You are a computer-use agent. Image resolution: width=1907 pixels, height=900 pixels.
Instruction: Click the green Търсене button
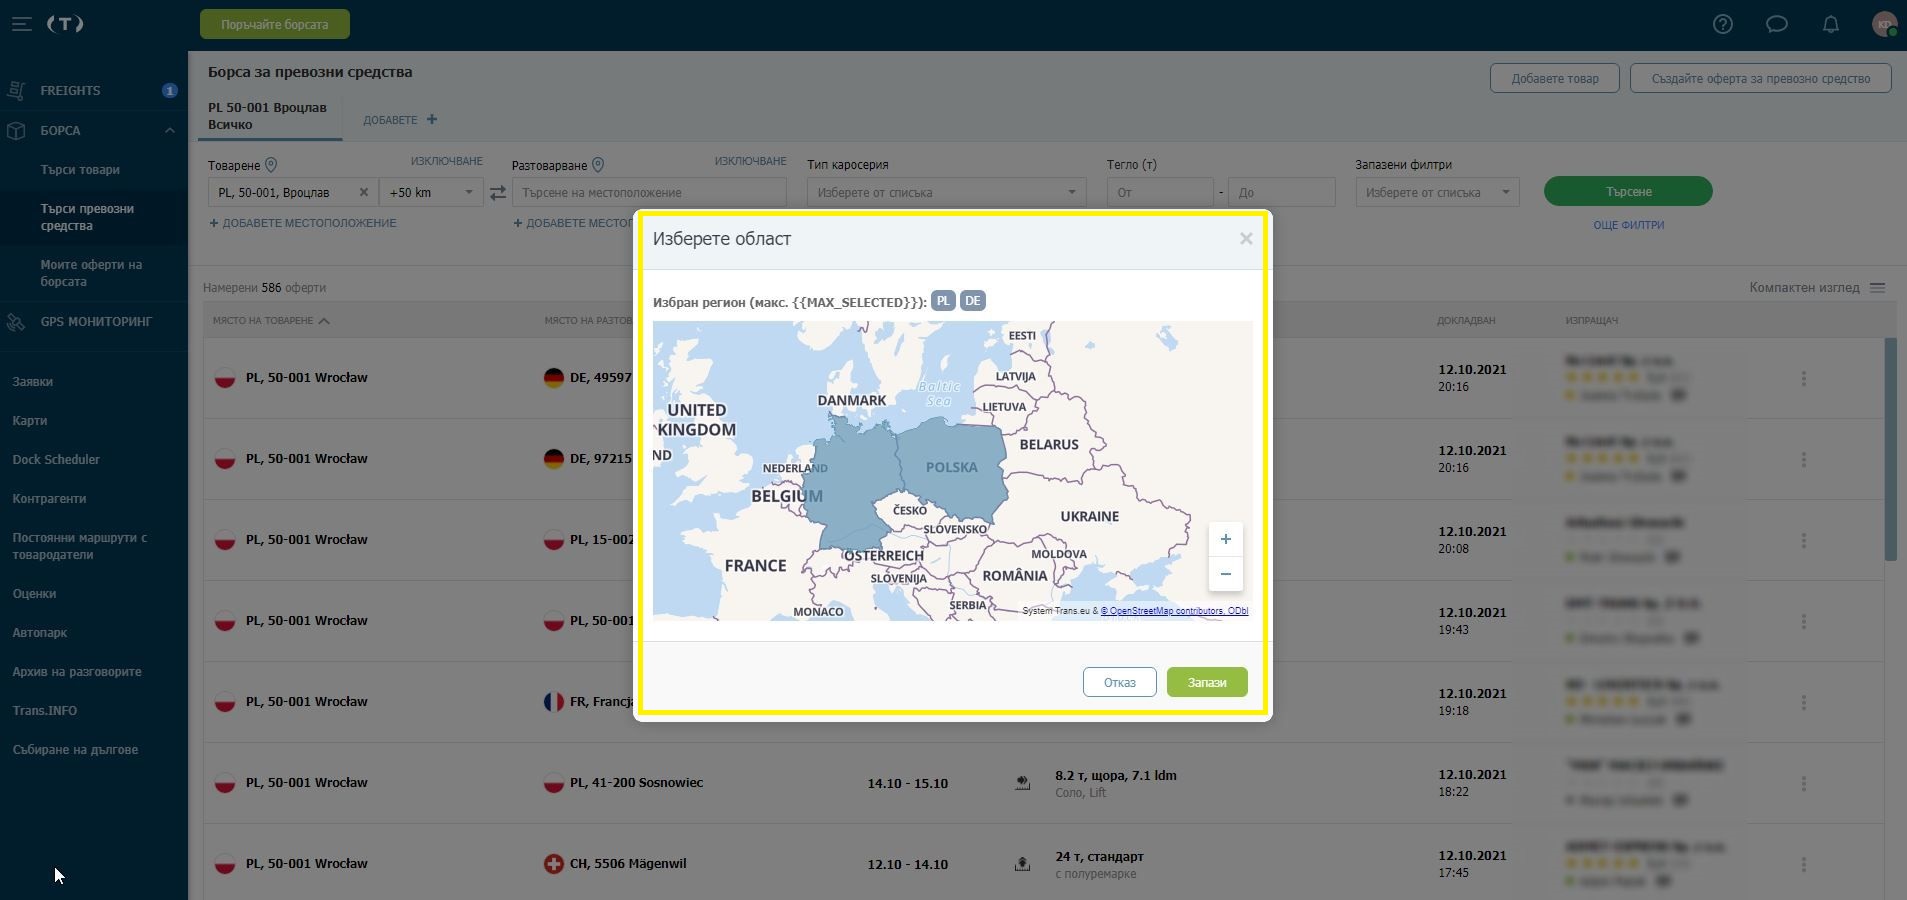pos(1628,191)
